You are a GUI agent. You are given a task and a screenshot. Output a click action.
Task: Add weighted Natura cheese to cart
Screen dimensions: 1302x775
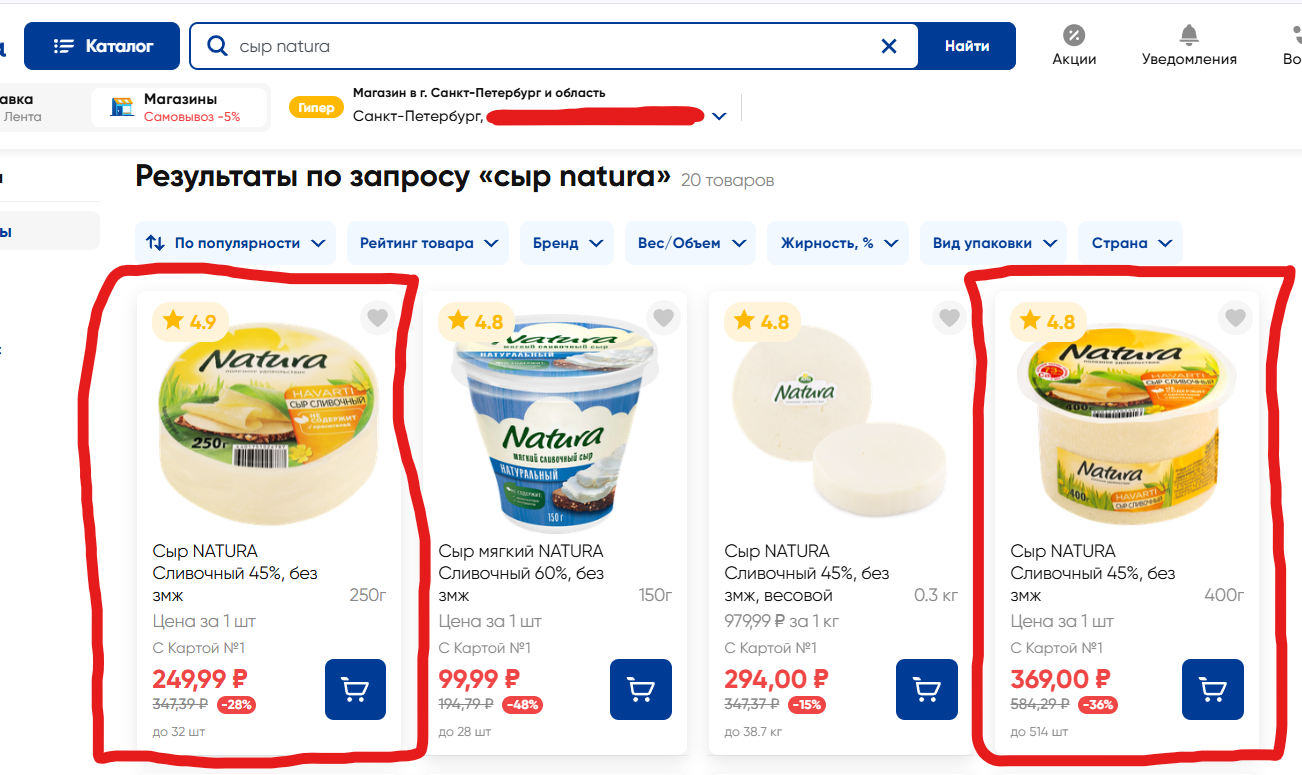click(927, 690)
